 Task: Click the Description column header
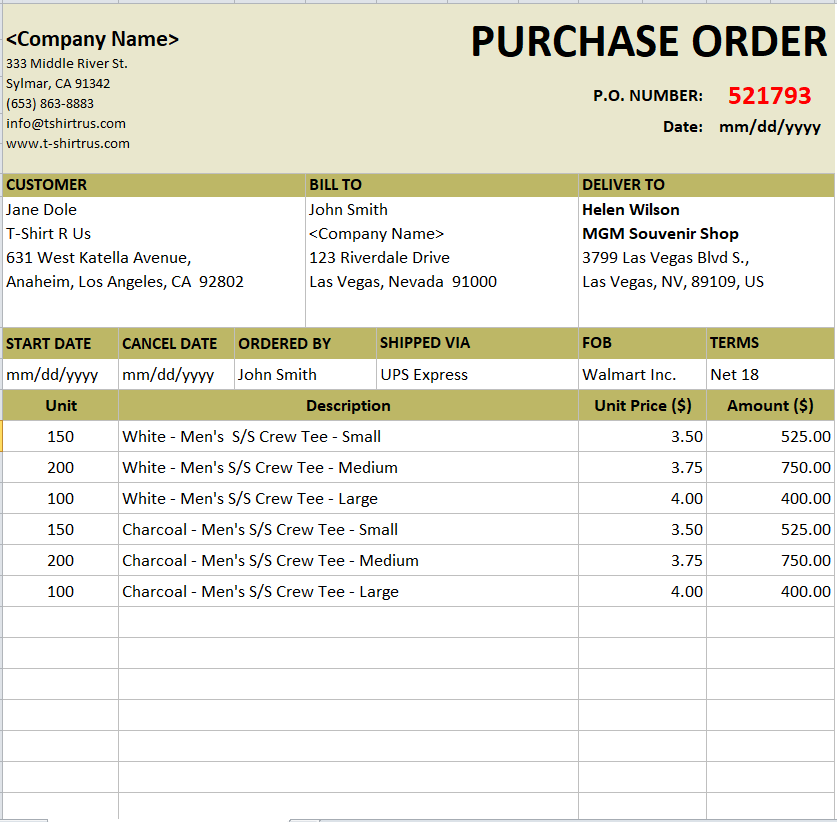348,406
